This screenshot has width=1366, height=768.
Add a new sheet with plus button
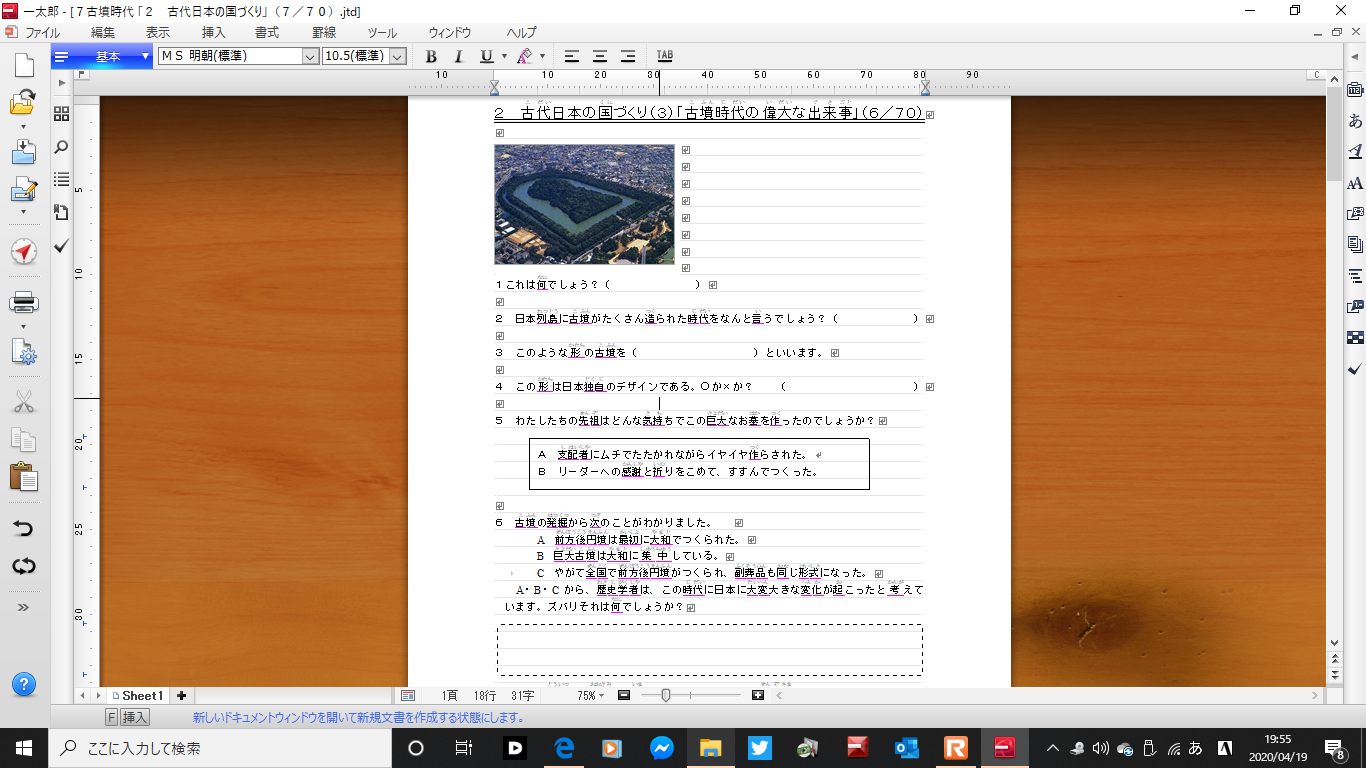pos(181,695)
